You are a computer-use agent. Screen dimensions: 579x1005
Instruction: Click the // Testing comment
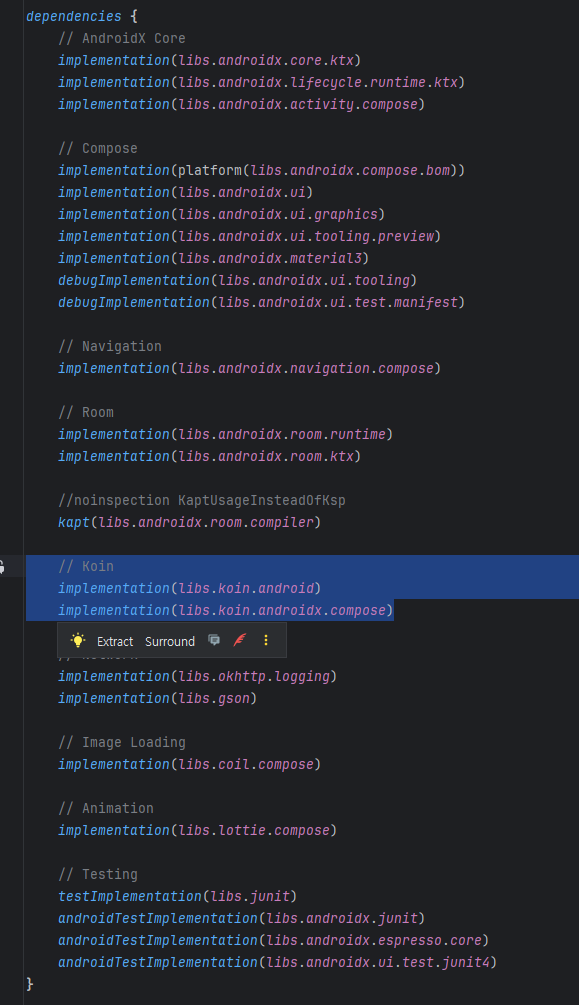click(x=100, y=874)
